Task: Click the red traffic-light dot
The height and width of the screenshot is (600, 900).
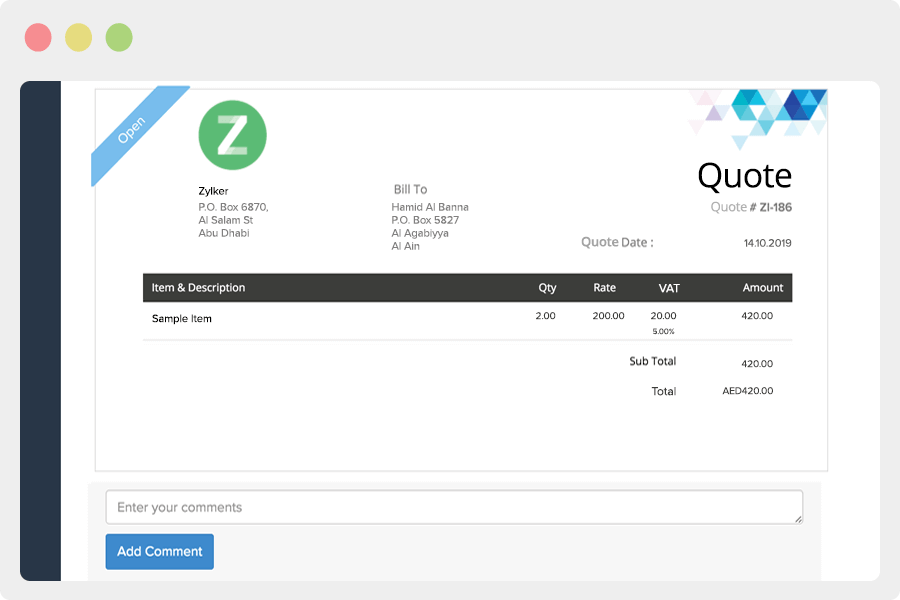Action: click(x=38, y=35)
